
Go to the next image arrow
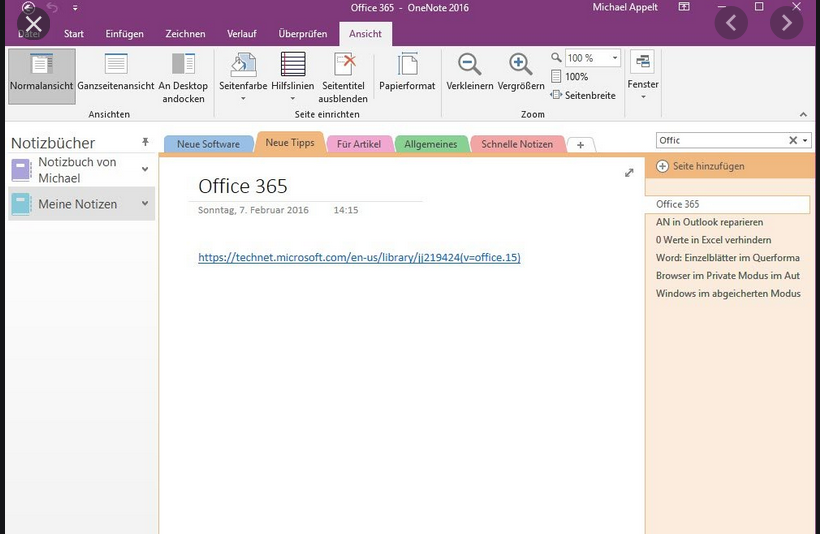click(786, 22)
